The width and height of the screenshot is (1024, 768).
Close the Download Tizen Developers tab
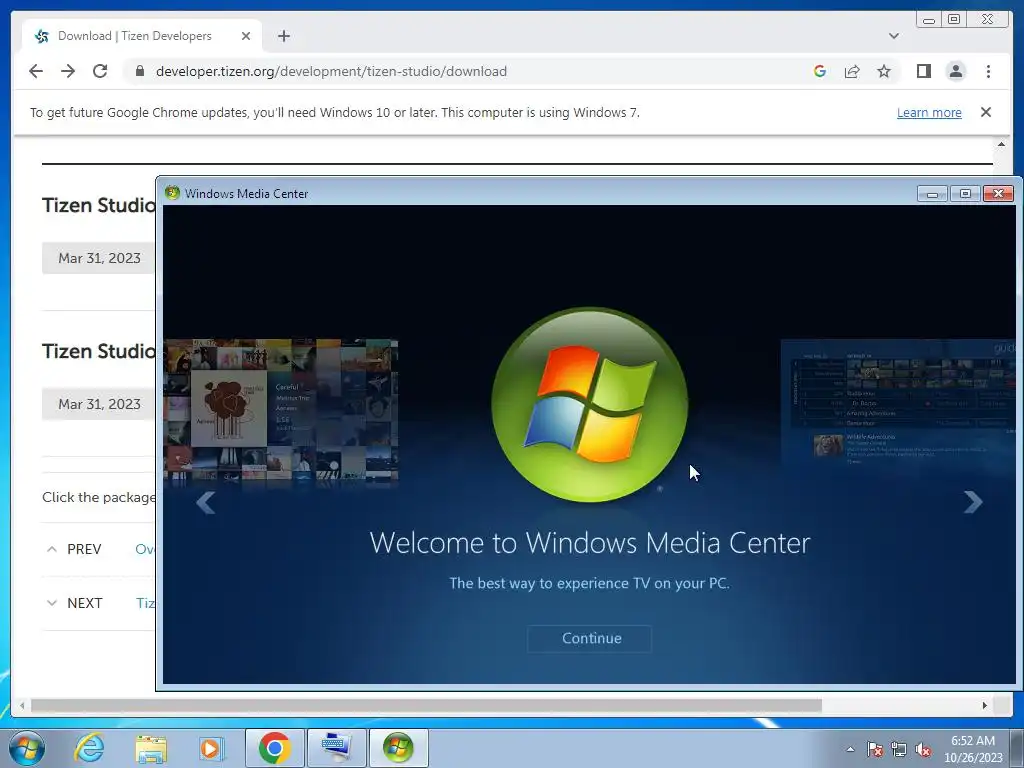pyautogui.click(x=246, y=36)
